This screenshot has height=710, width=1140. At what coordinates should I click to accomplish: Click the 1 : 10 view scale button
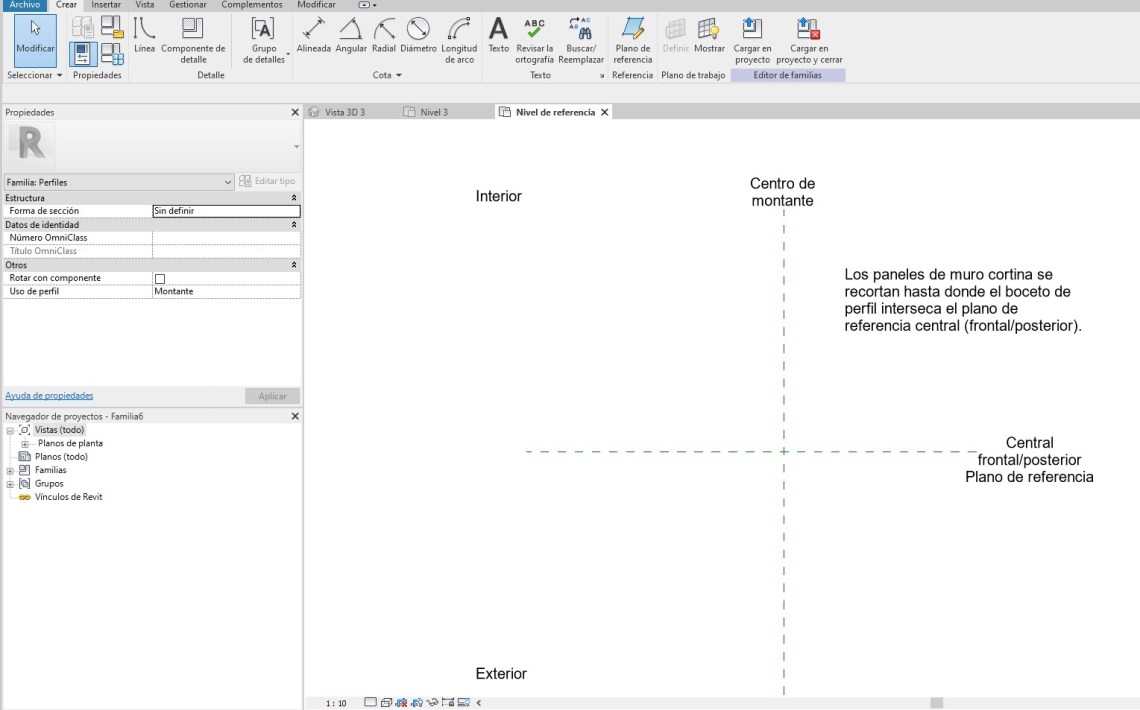336,703
